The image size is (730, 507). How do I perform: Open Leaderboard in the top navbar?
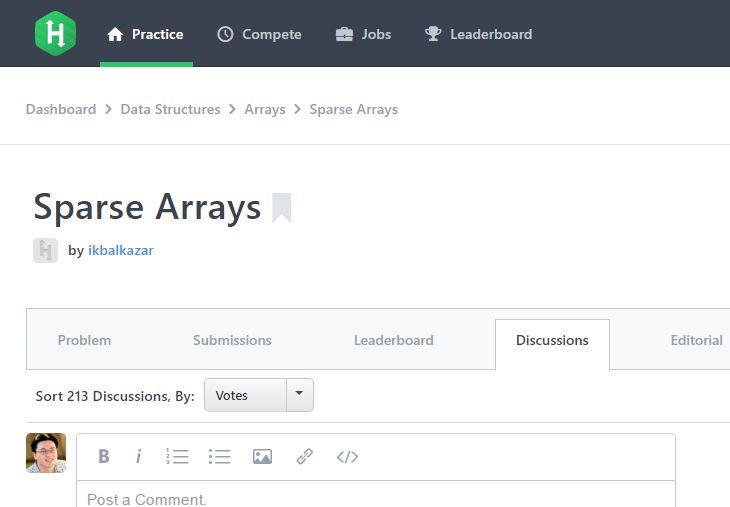[x=478, y=34]
